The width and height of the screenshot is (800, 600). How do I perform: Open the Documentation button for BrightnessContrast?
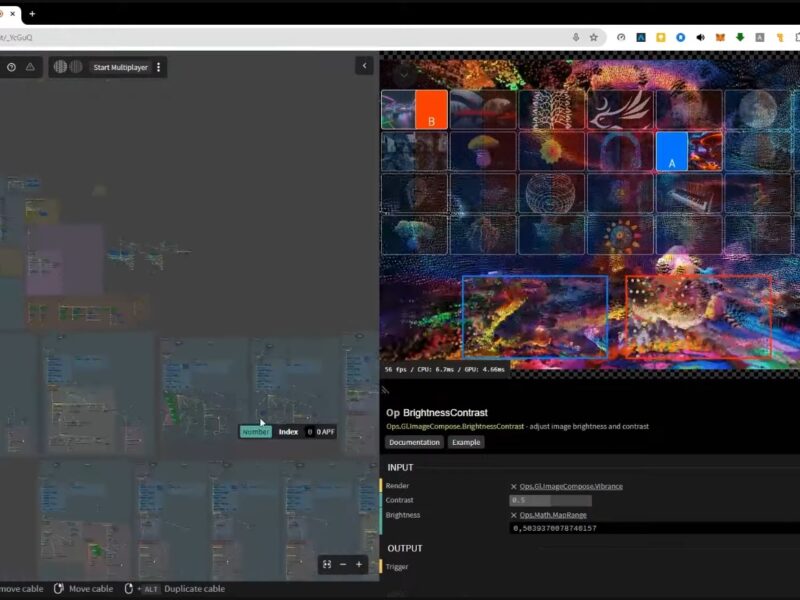[414, 442]
